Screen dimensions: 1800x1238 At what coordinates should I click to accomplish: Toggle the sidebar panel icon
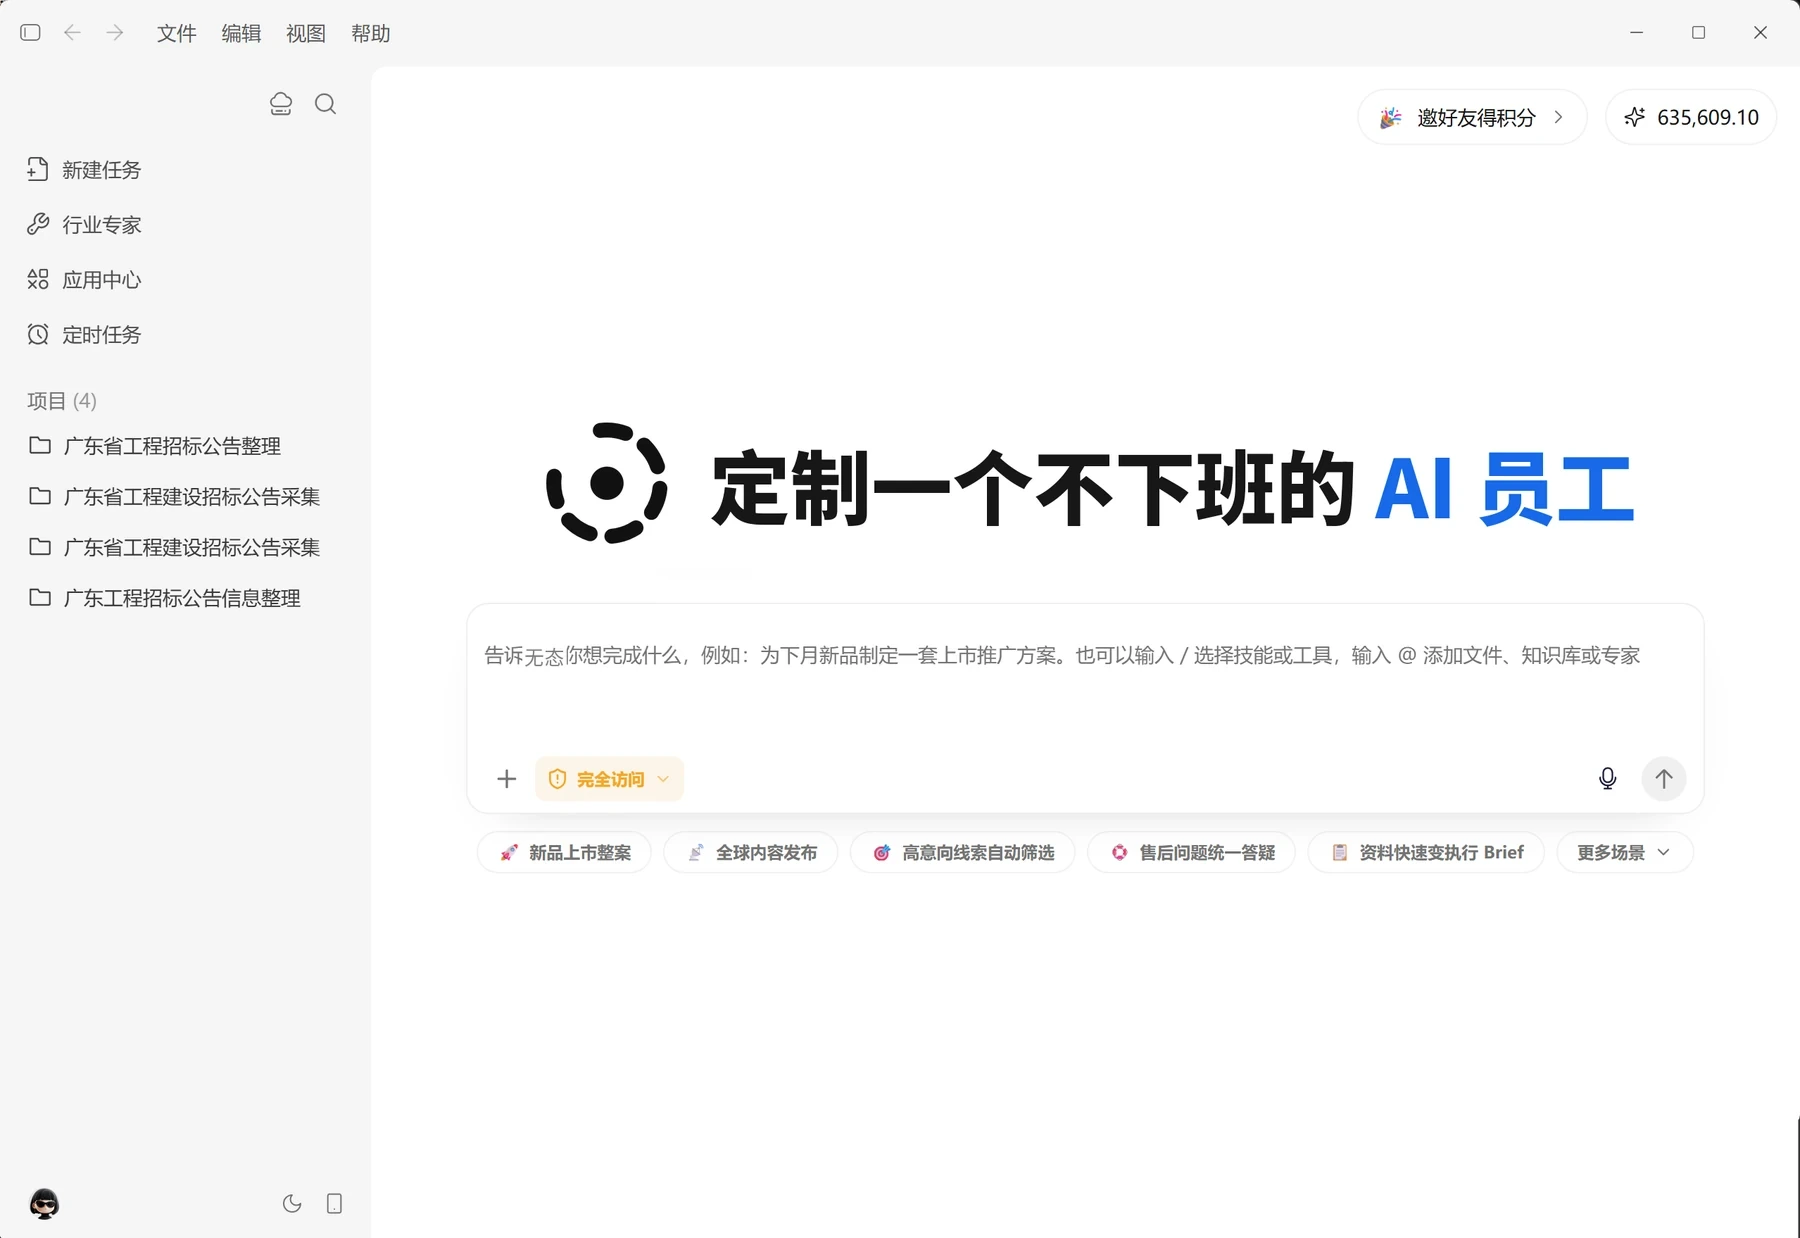coord(30,33)
